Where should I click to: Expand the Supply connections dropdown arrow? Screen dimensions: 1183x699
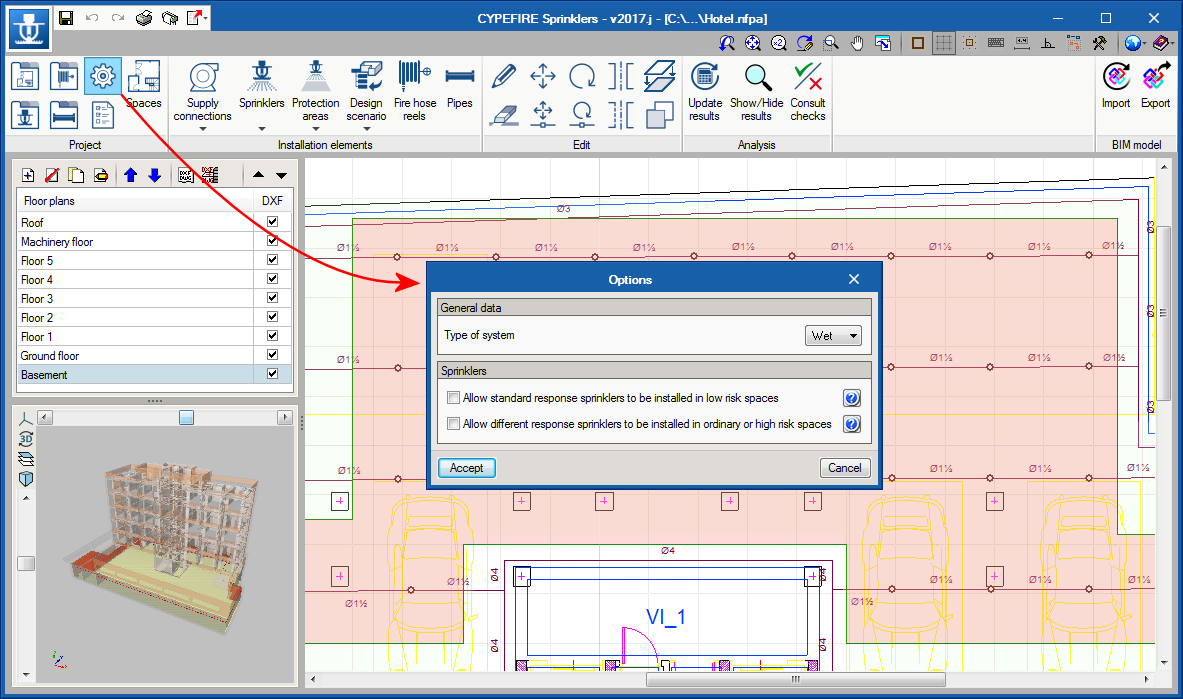point(202,128)
